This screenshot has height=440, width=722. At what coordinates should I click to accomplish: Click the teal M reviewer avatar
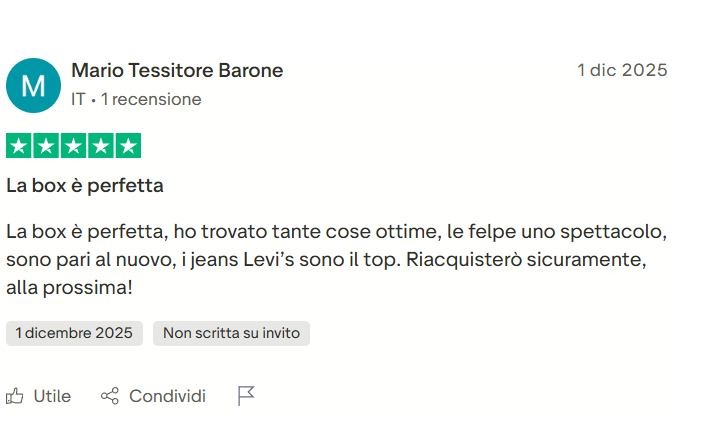point(33,85)
